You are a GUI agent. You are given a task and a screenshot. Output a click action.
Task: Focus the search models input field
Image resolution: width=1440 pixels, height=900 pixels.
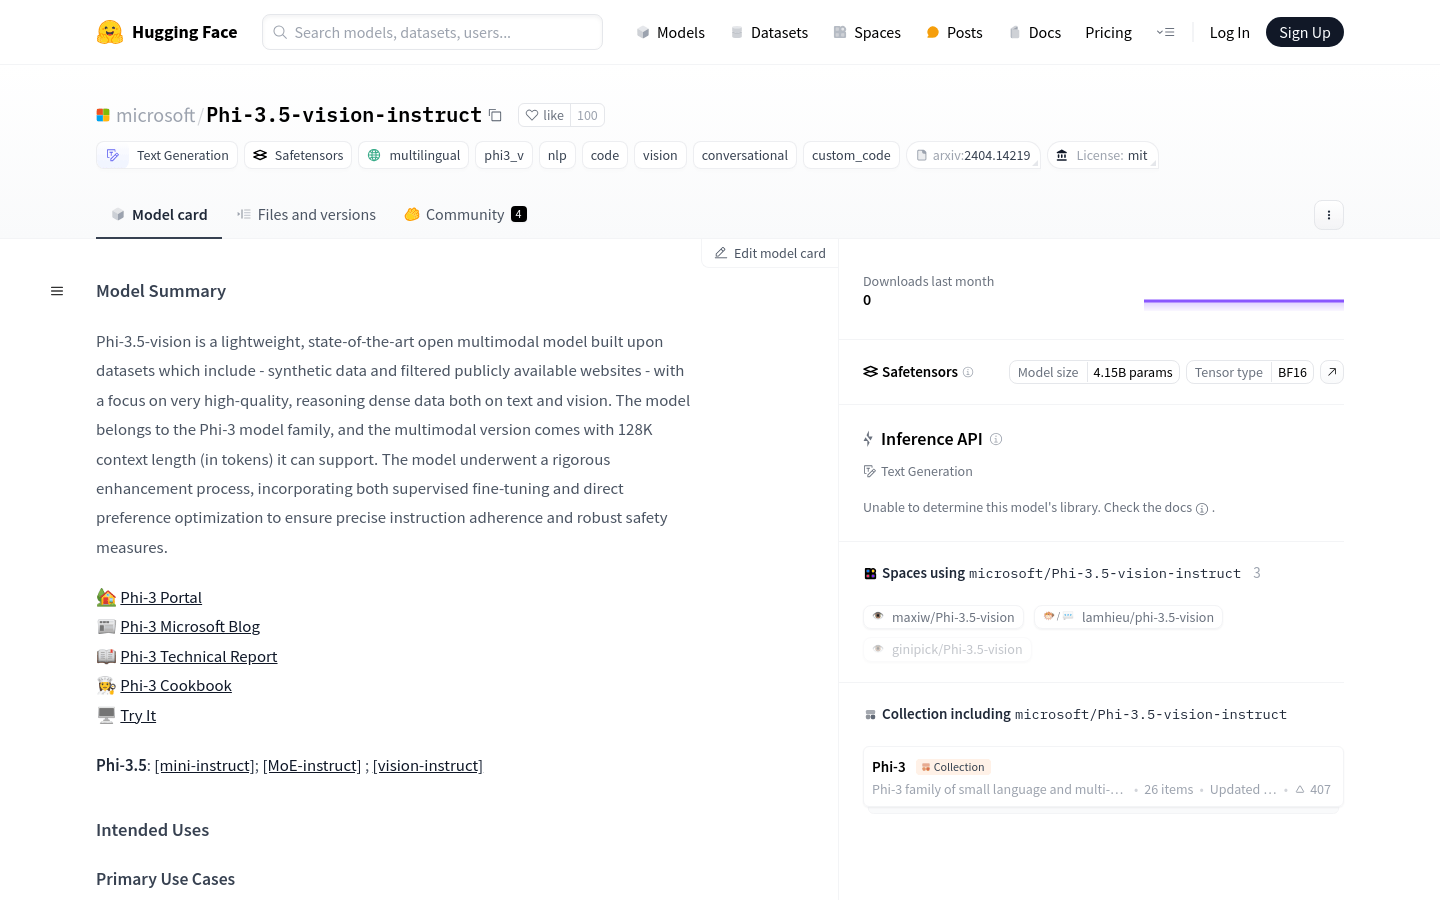(432, 32)
